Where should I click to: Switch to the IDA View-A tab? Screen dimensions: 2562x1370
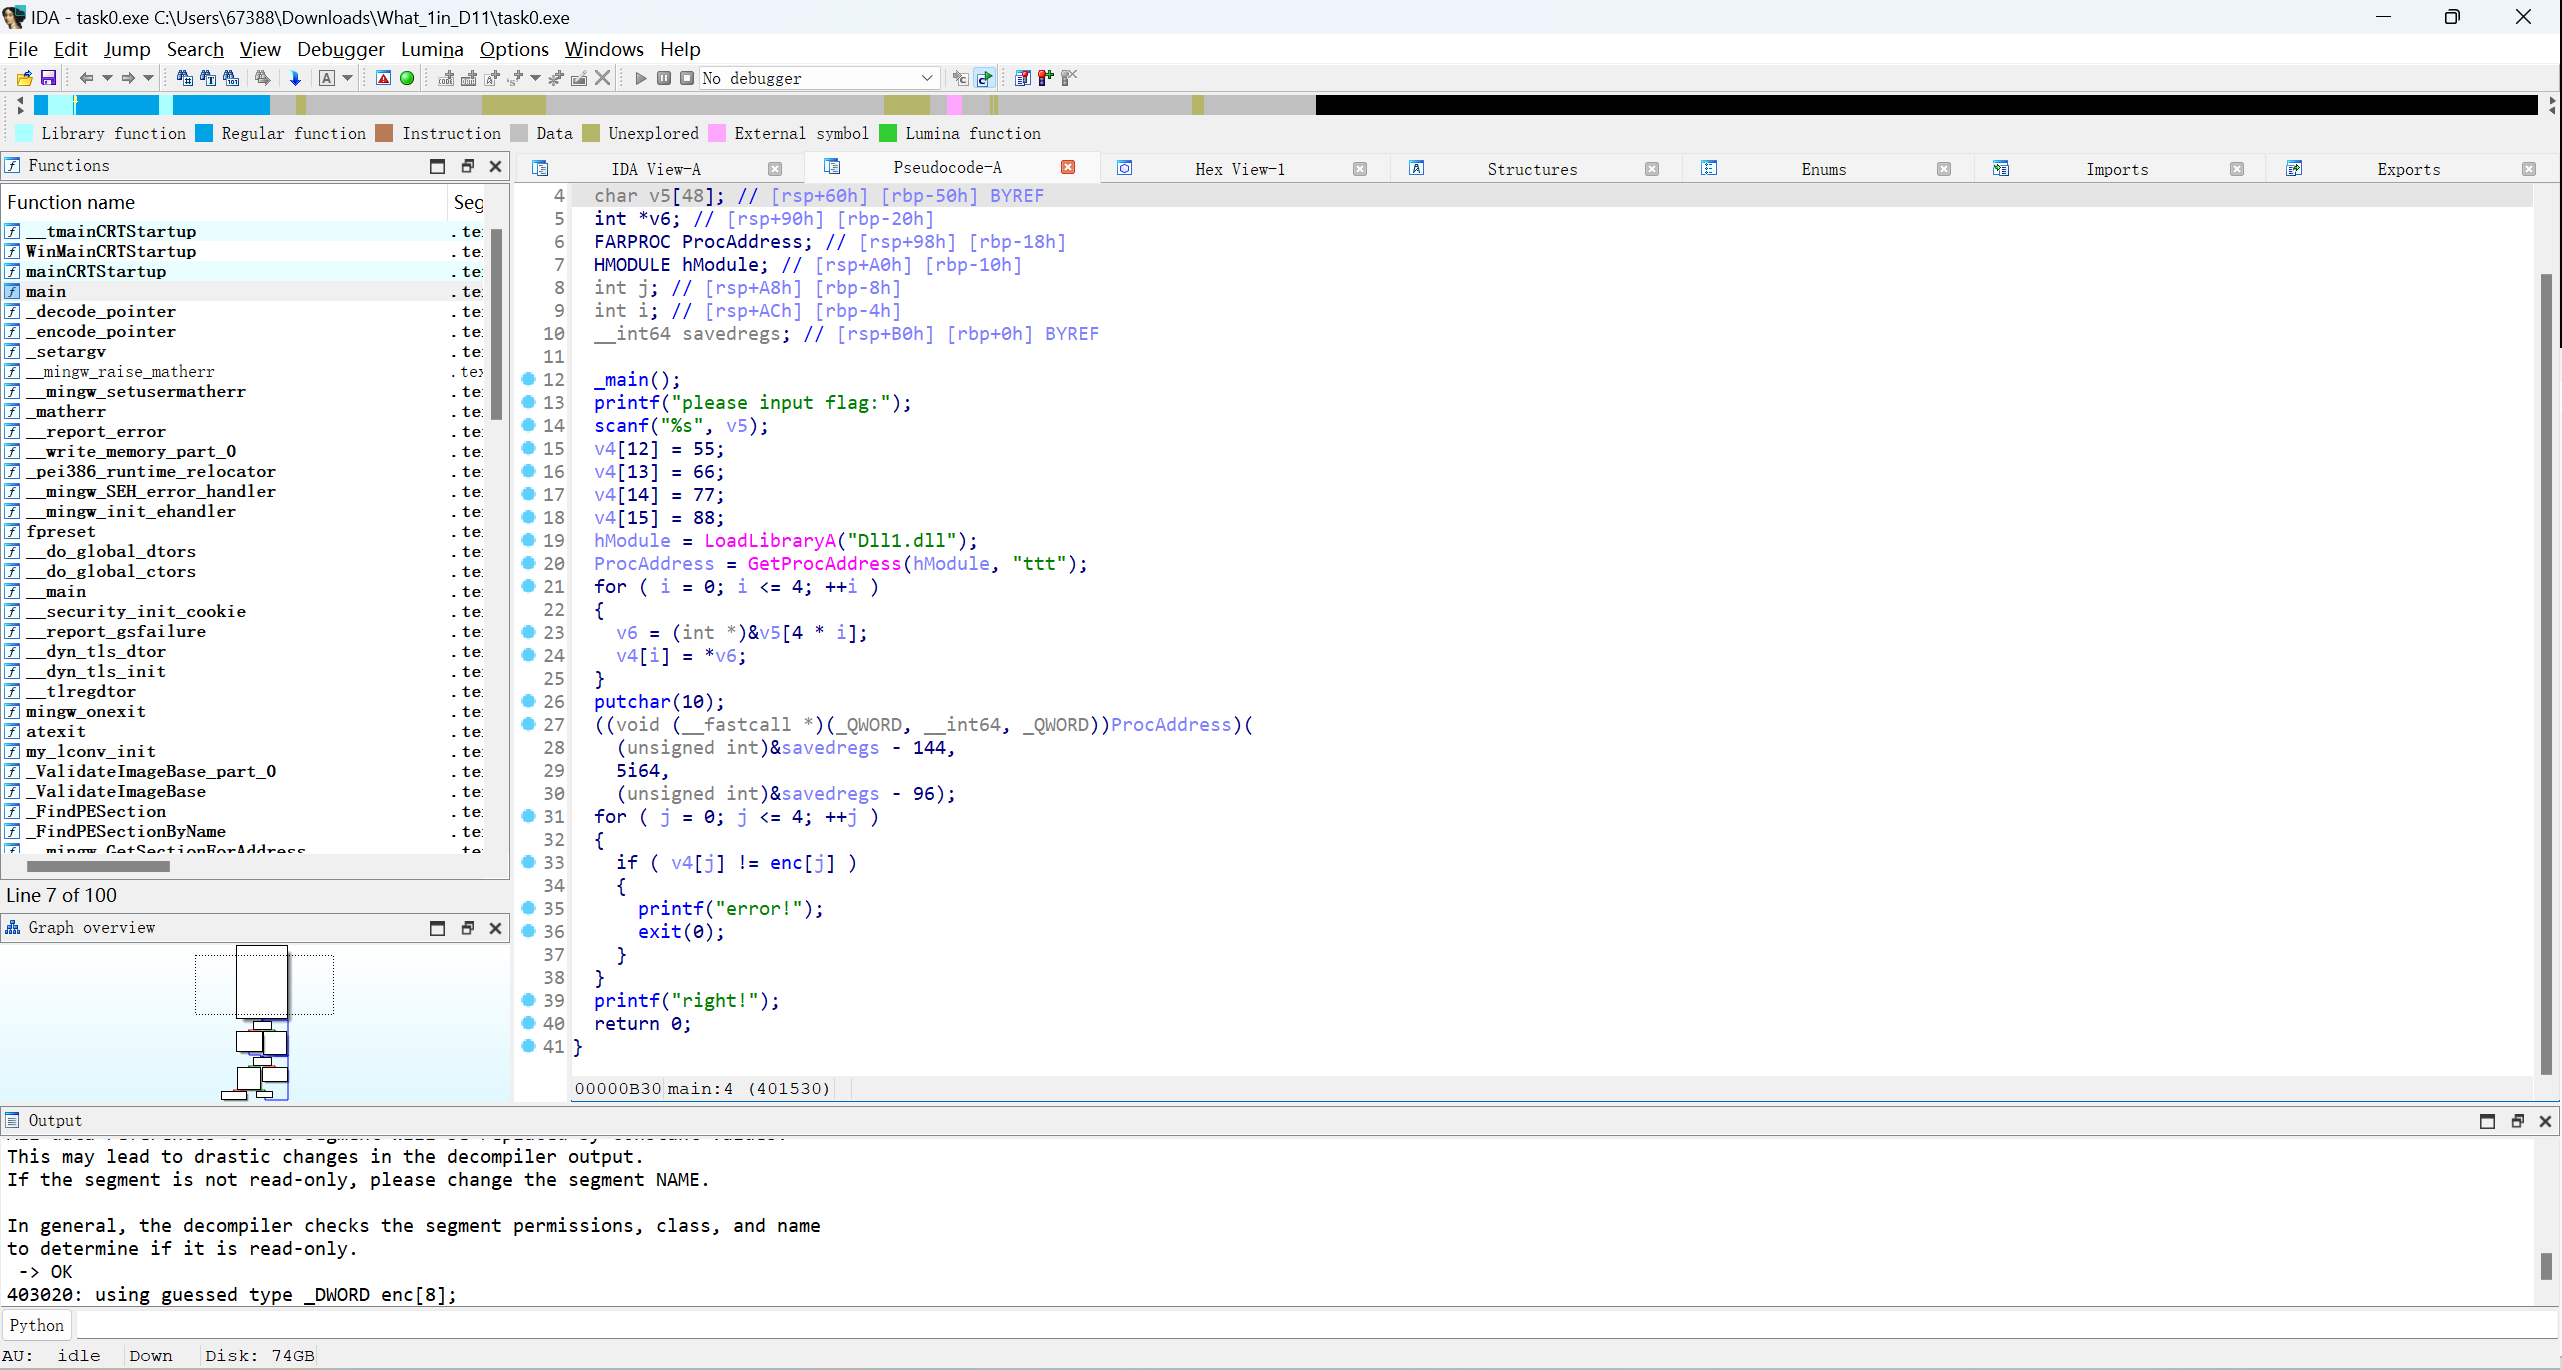point(656,169)
